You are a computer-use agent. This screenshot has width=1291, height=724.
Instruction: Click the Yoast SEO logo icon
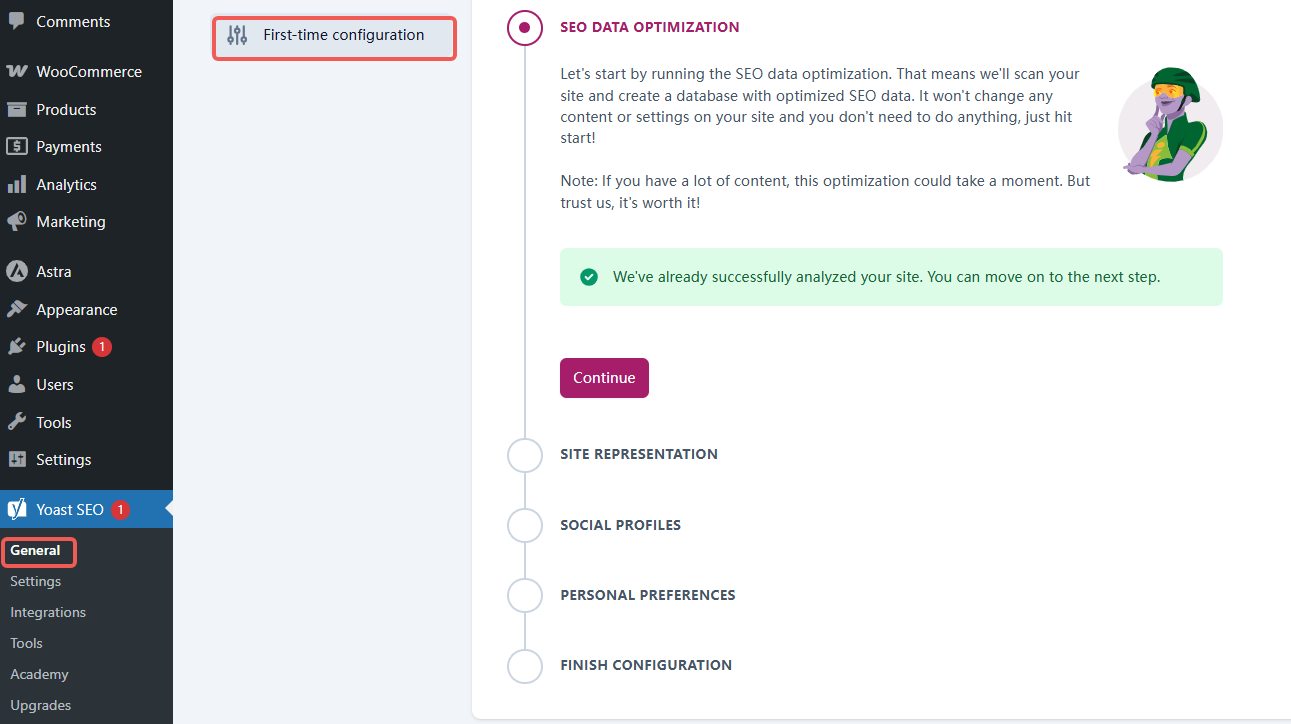pos(17,510)
